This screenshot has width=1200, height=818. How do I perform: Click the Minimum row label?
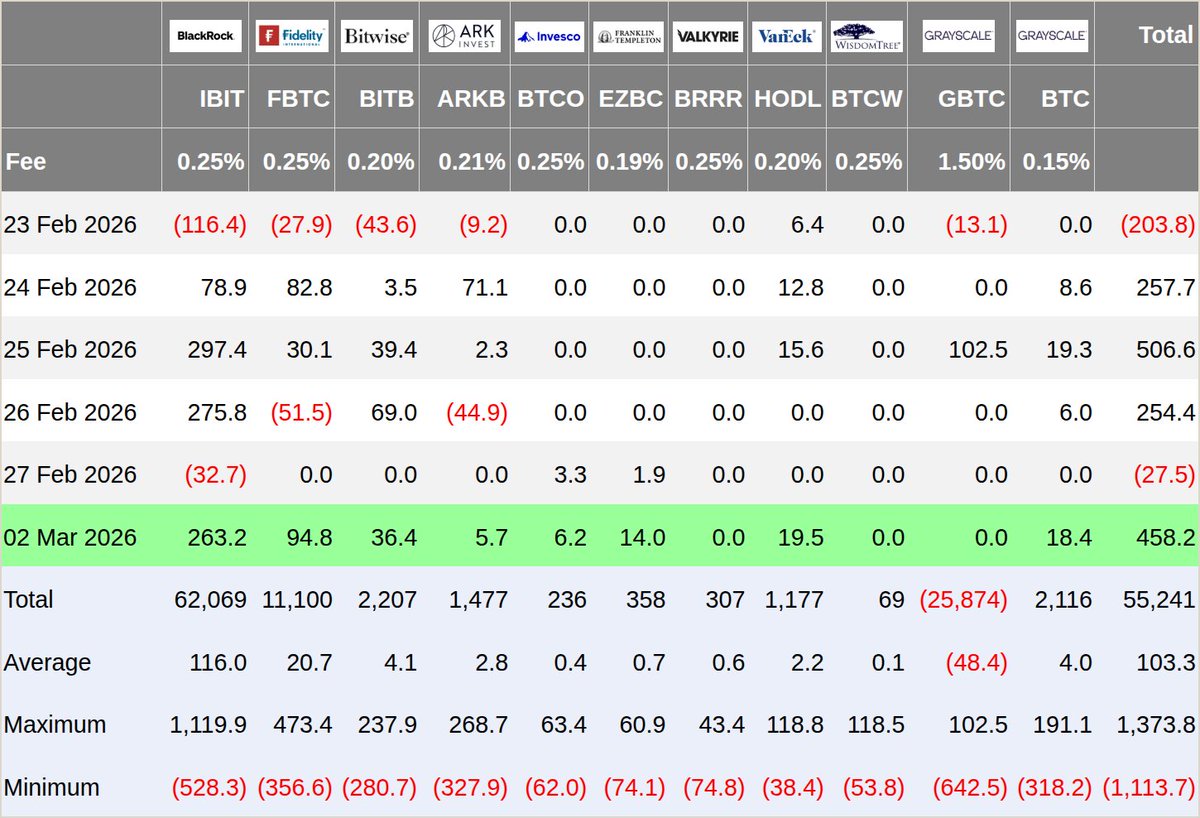pyautogui.click(x=52, y=787)
